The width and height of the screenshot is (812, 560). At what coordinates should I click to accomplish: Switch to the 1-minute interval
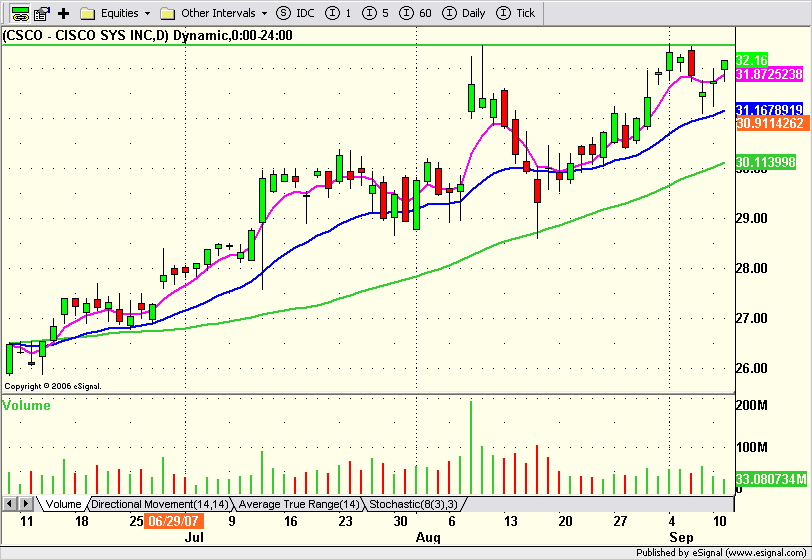pyautogui.click(x=338, y=13)
